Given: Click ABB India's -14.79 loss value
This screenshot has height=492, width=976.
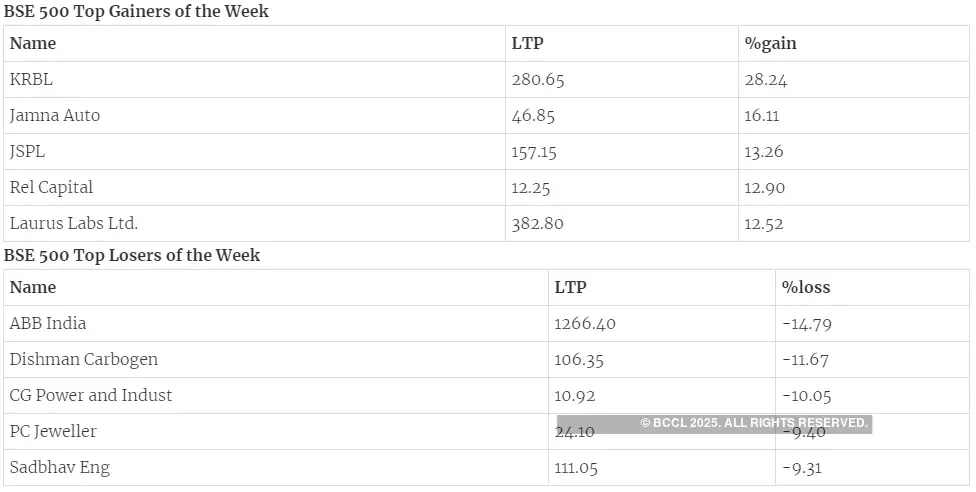Looking at the screenshot, I should (807, 324).
